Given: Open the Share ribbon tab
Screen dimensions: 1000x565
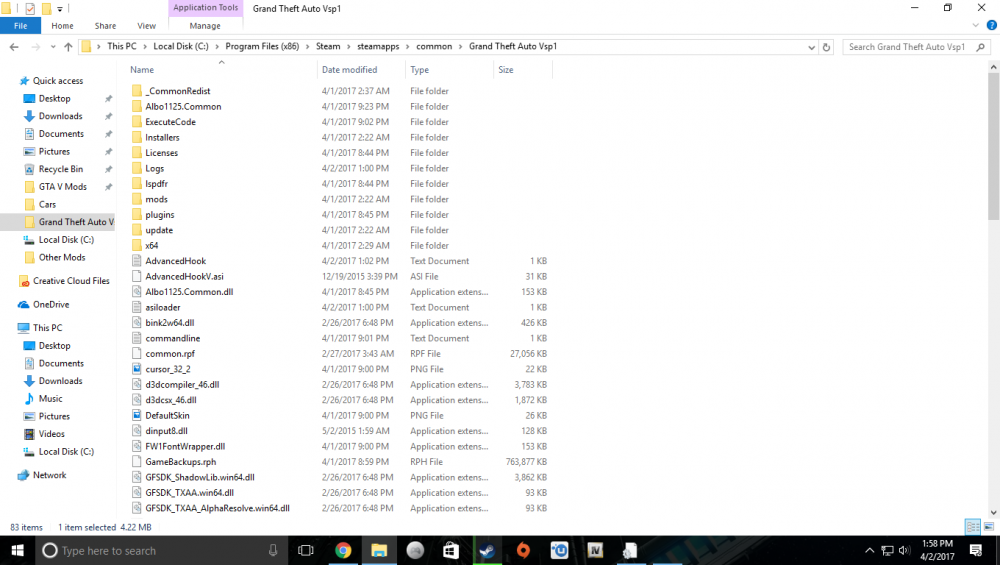Looking at the screenshot, I should pos(105,26).
